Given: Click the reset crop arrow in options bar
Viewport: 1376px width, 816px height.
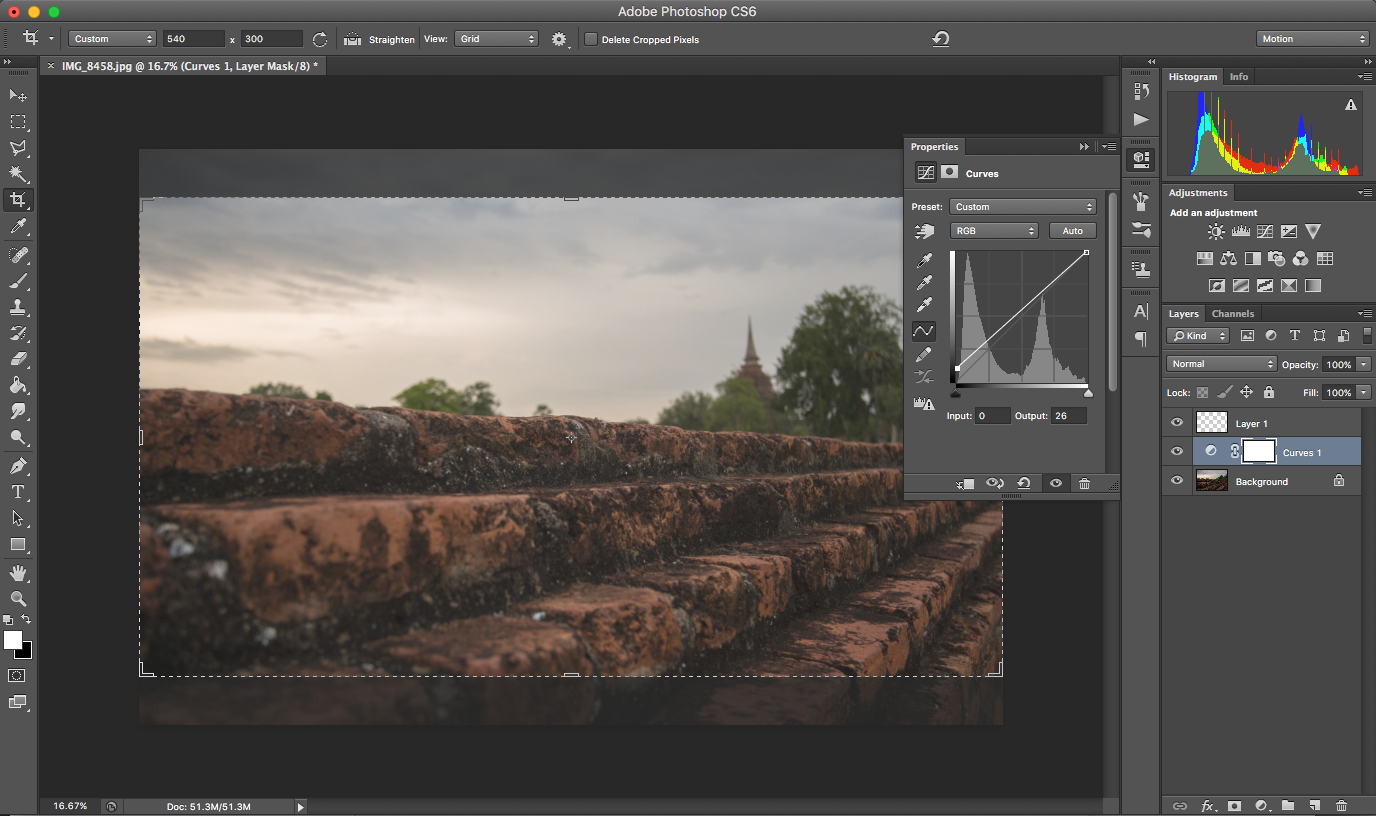Looking at the screenshot, I should (x=940, y=39).
